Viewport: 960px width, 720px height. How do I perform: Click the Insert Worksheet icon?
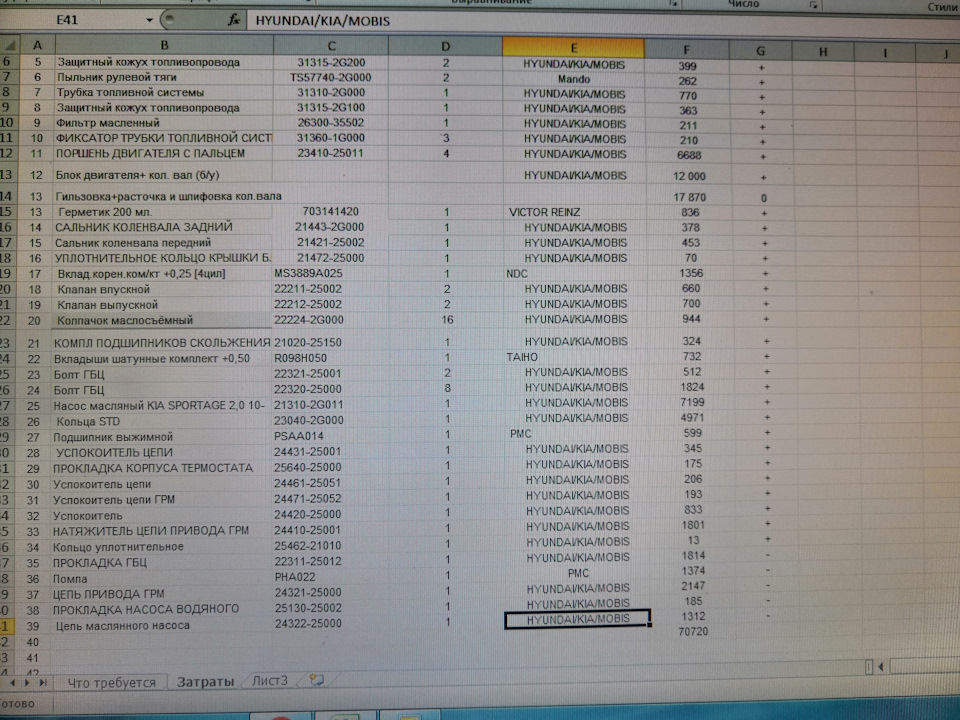pos(317,679)
